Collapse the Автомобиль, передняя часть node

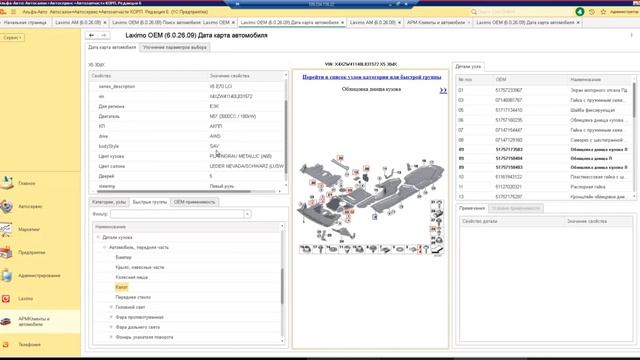(x=104, y=247)
